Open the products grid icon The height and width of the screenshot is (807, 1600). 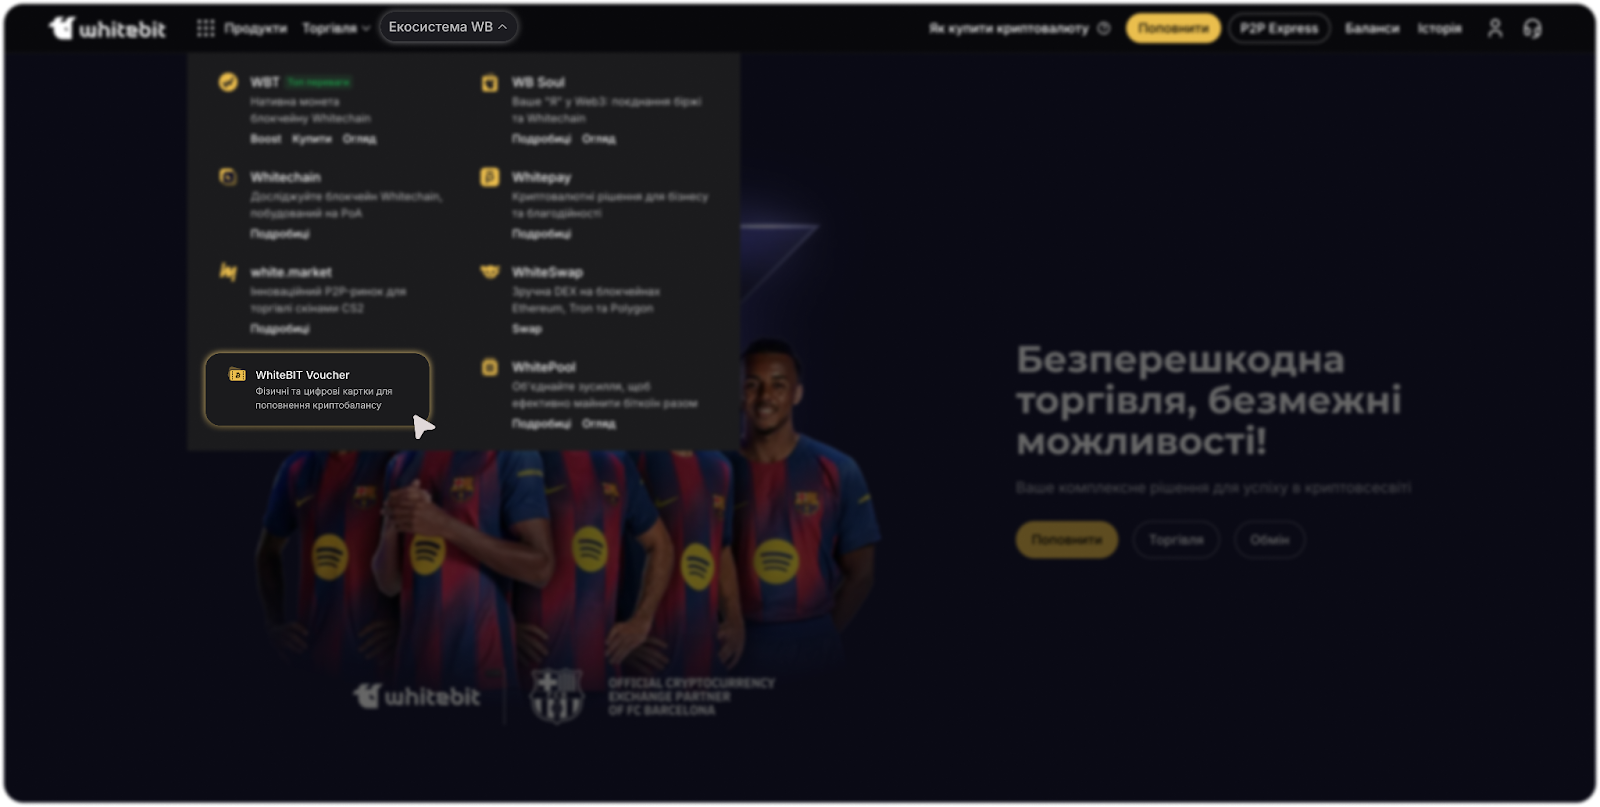point(205,28)
